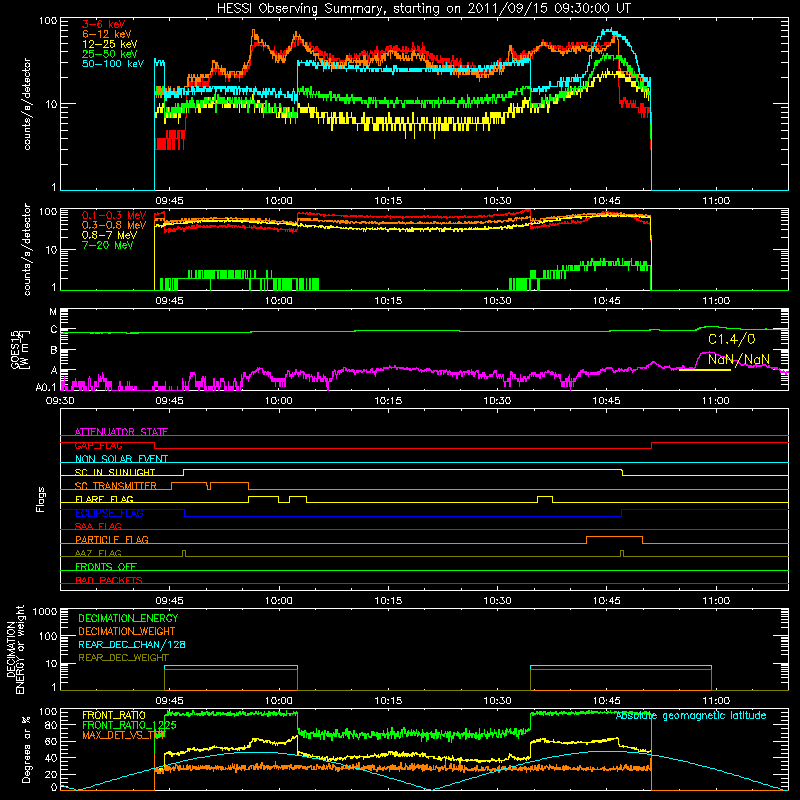
Task: Select the GOES15 axis label
Action: [18, 349]
